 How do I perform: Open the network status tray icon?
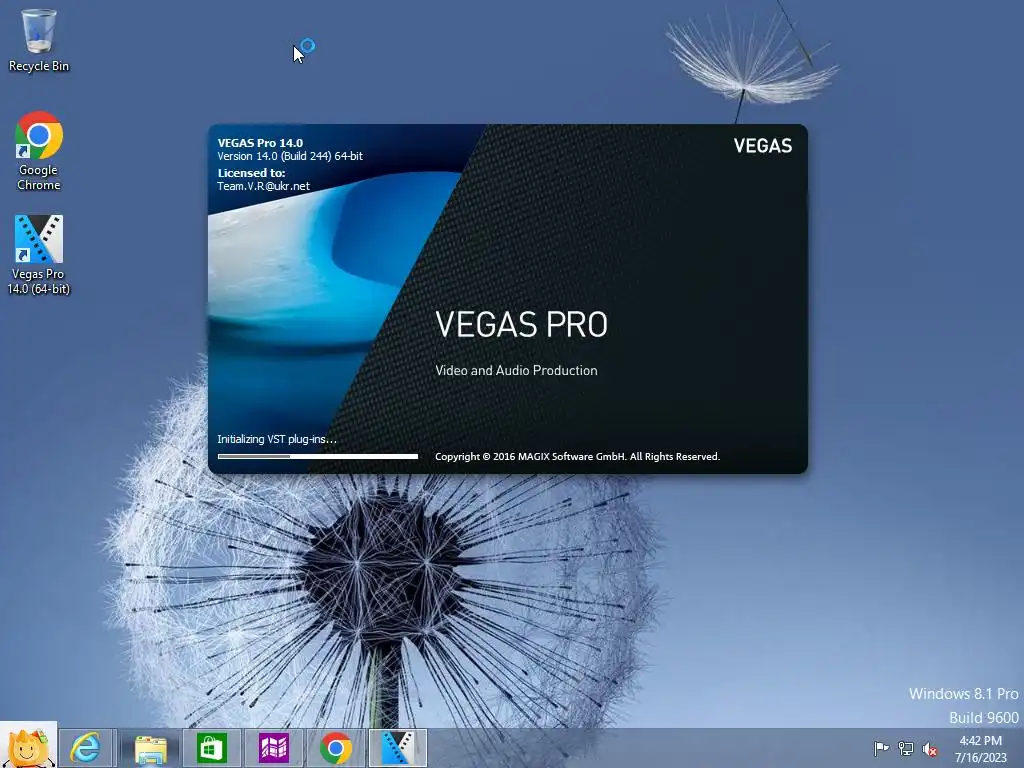[906, 748]
